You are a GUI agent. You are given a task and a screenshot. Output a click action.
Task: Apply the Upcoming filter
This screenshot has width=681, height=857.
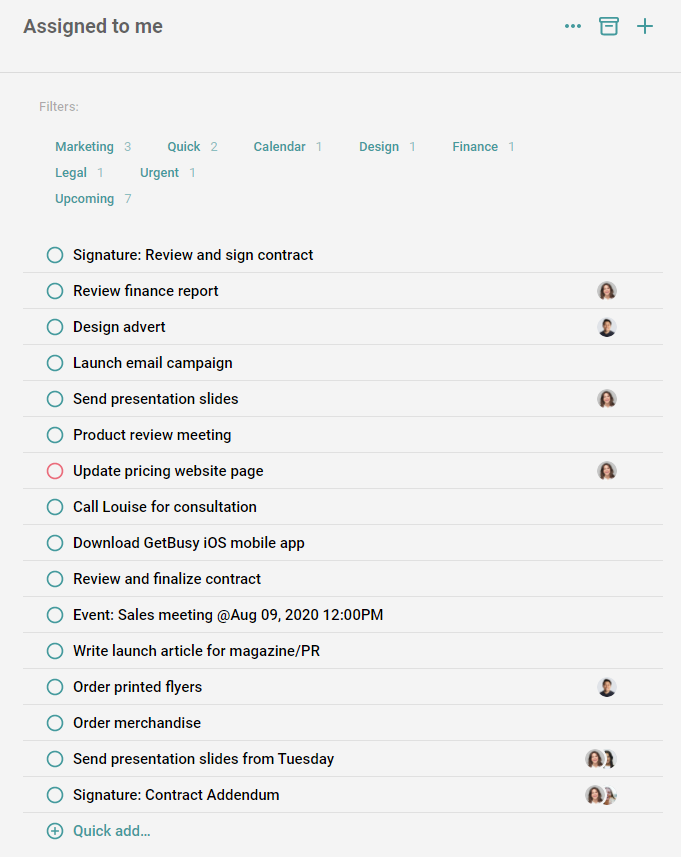pos(84,198)
